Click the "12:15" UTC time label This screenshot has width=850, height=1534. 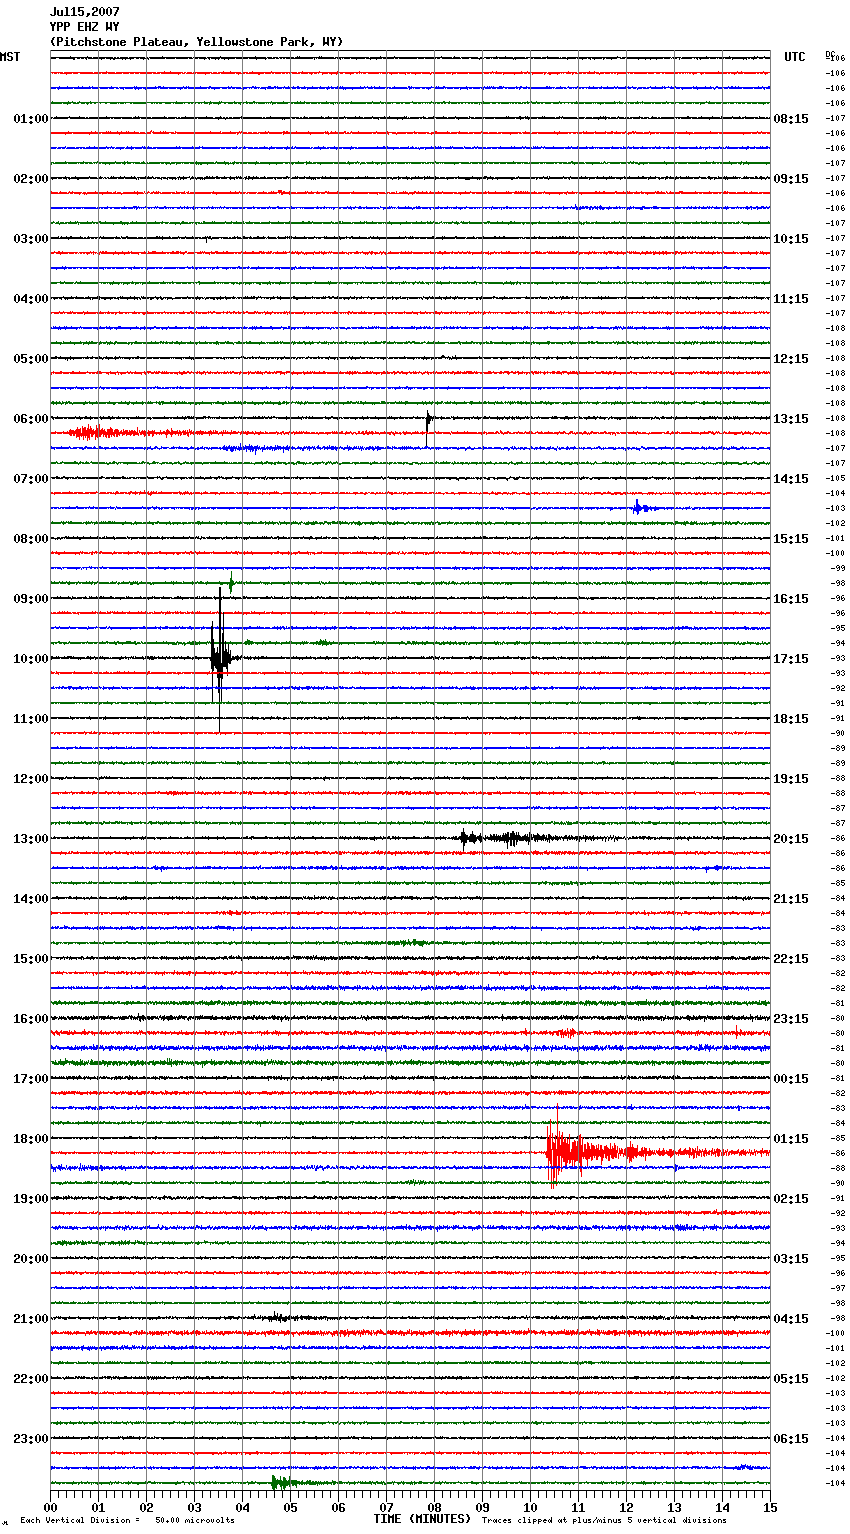[791, 359]
